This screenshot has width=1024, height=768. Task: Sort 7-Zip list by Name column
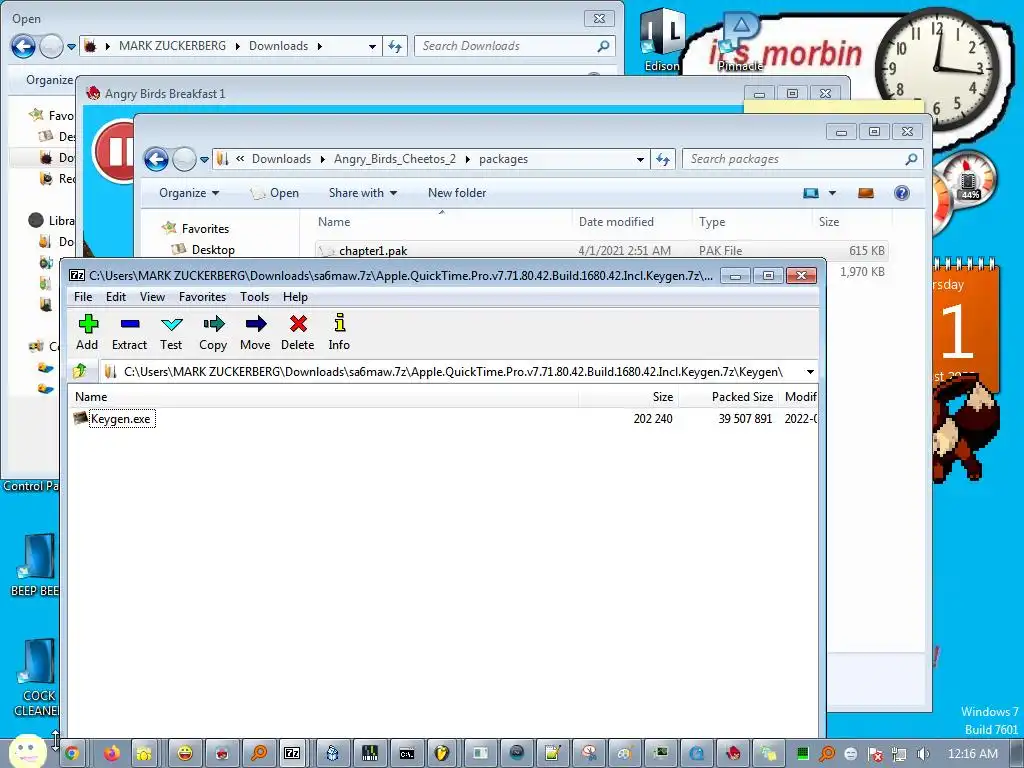click(323, 396)
